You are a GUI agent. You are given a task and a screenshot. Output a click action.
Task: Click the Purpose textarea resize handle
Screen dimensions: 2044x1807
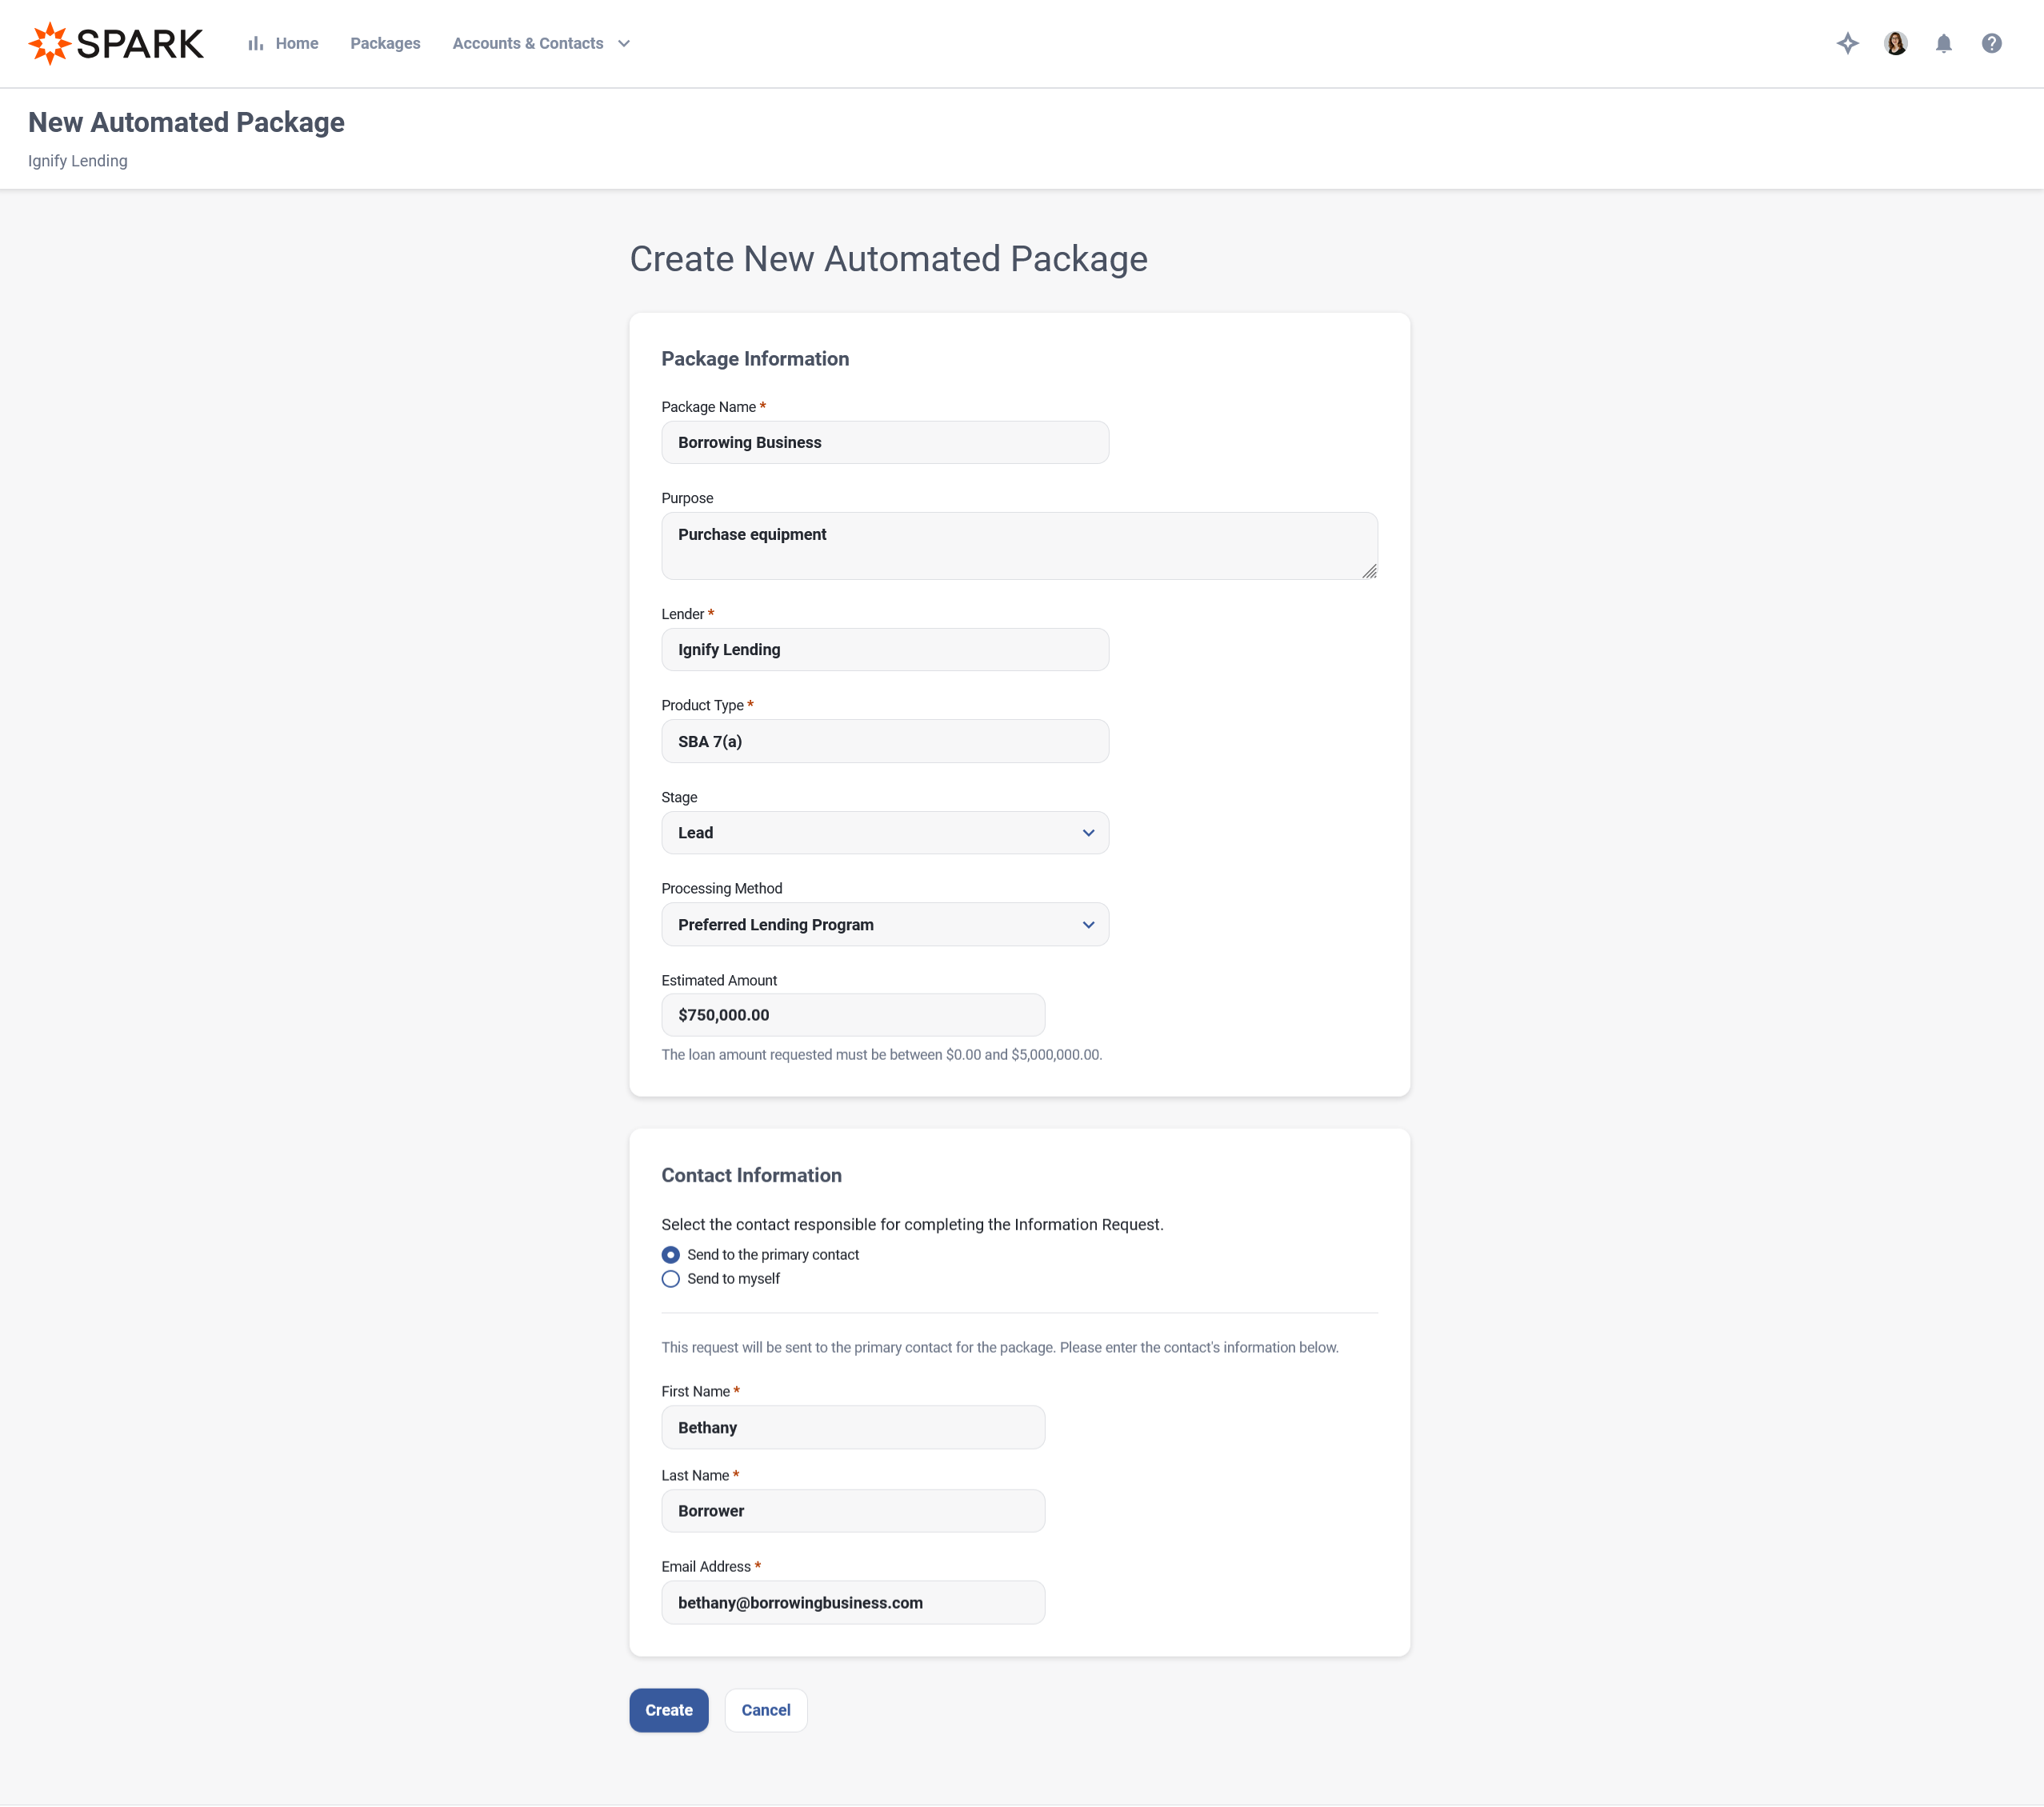tap(1369, 571)
